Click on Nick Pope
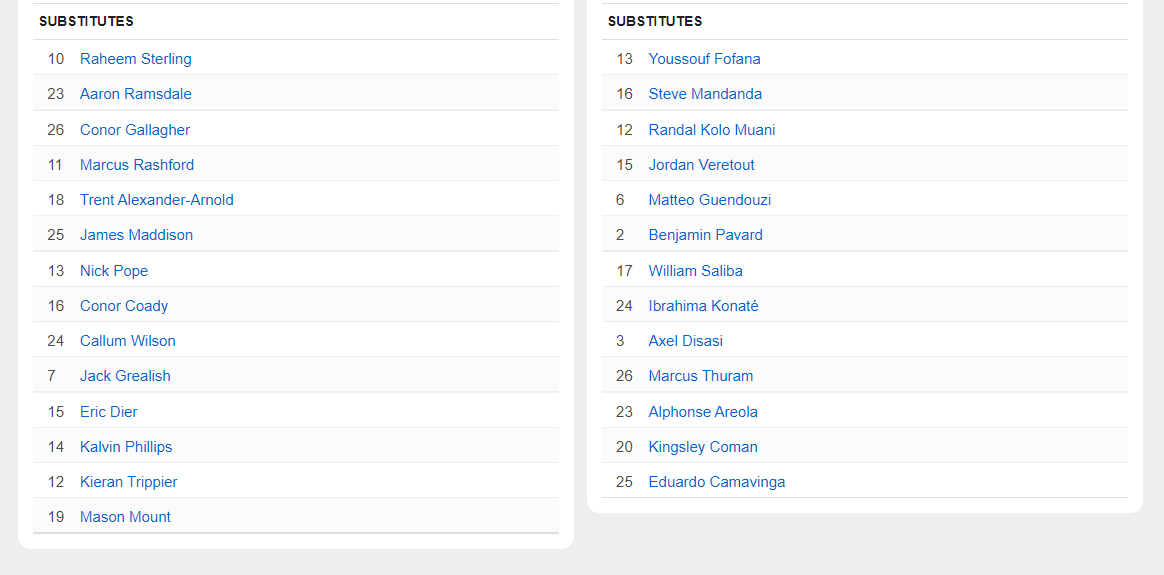 113,271
